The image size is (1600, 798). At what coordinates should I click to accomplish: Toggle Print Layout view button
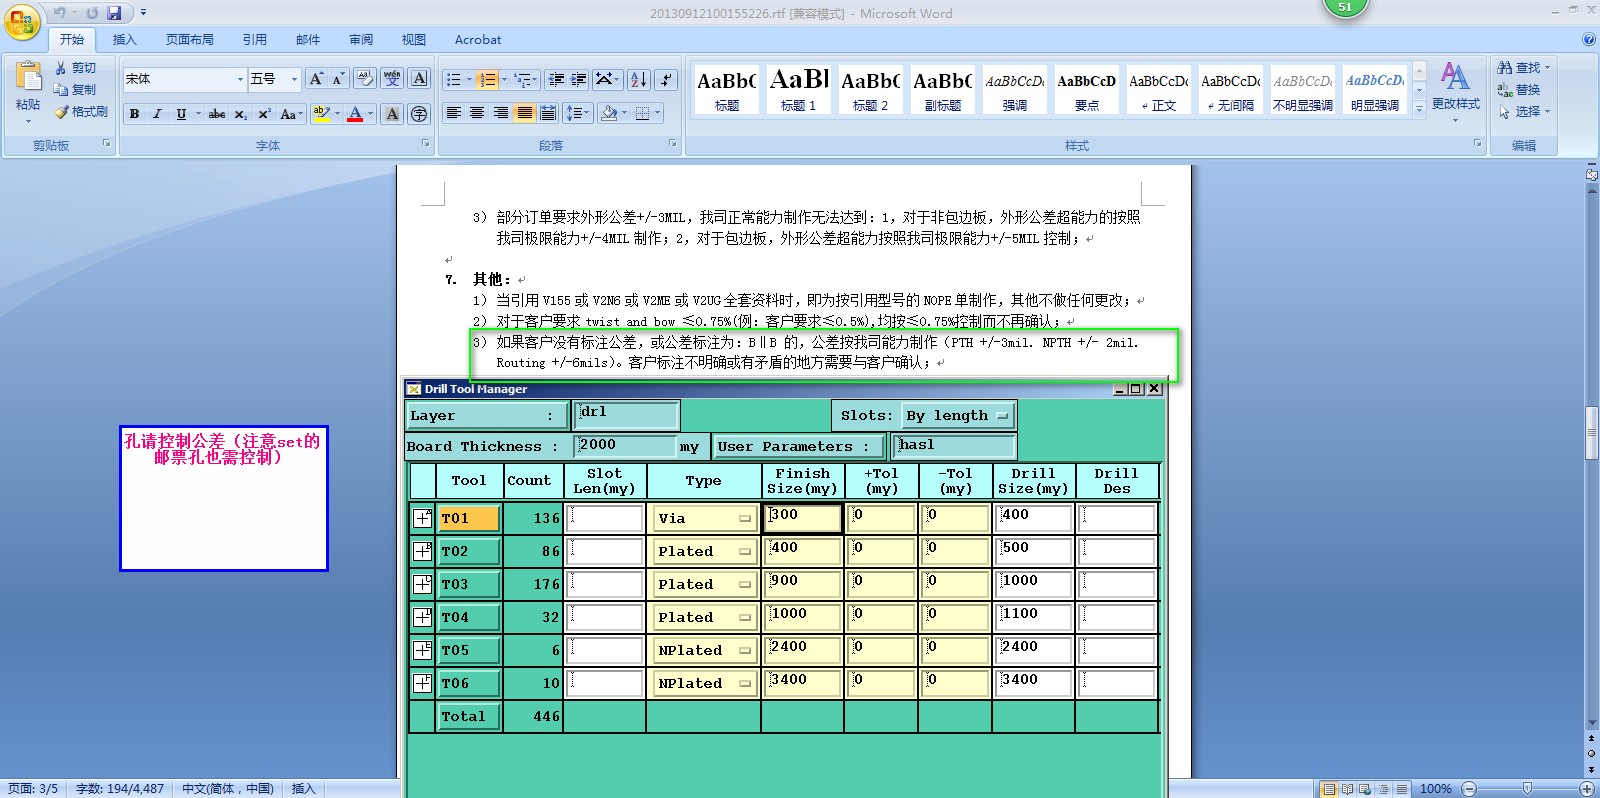[x=1329, y=789]
